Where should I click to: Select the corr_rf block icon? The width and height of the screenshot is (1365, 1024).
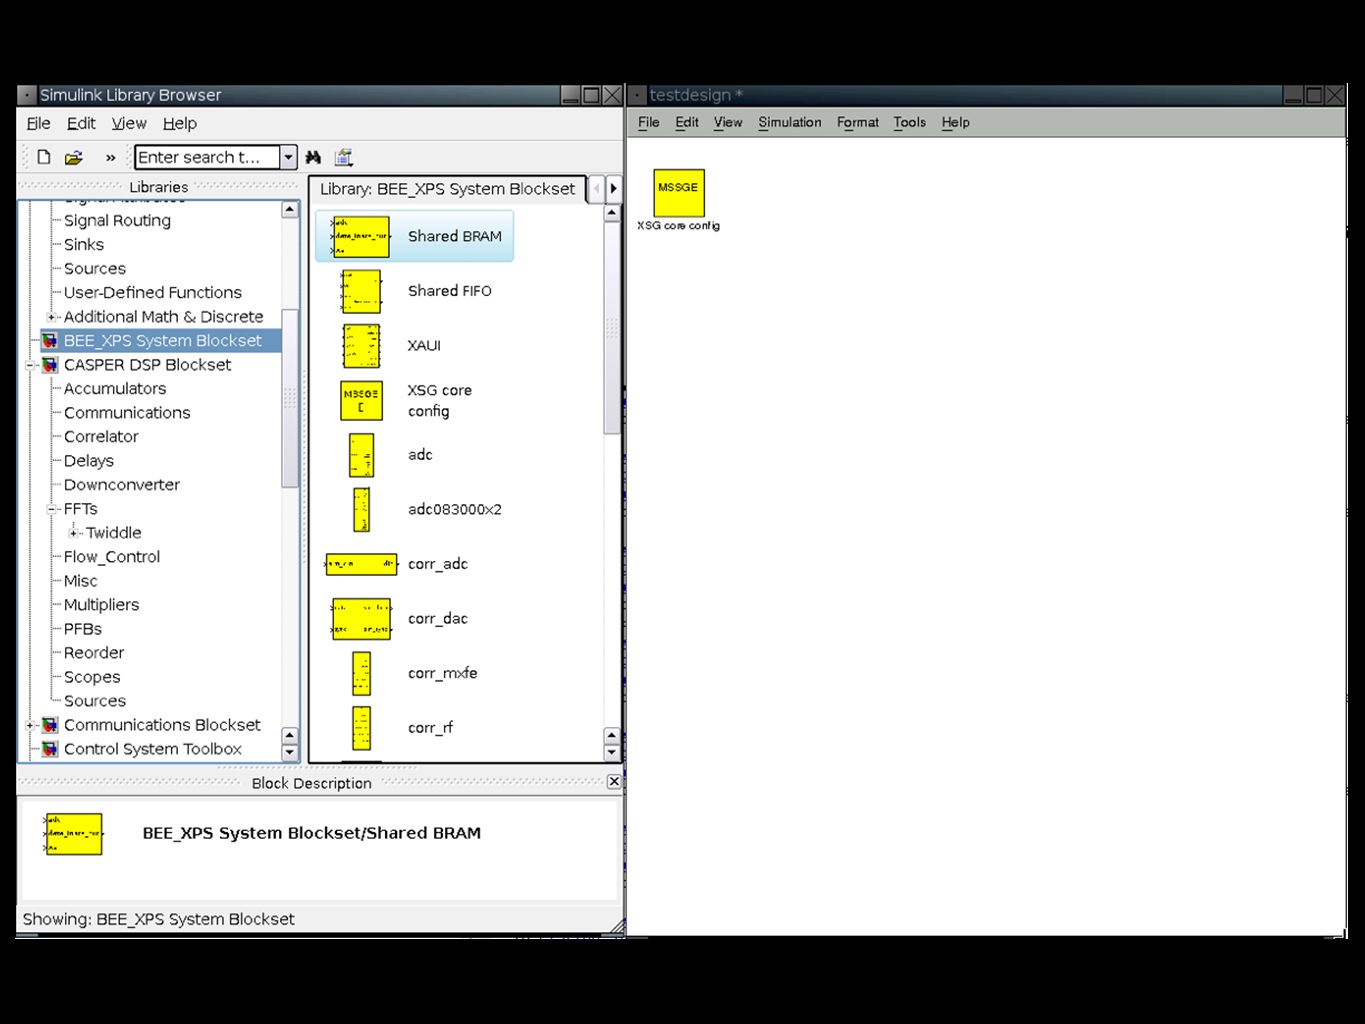[x=361, y=728]
